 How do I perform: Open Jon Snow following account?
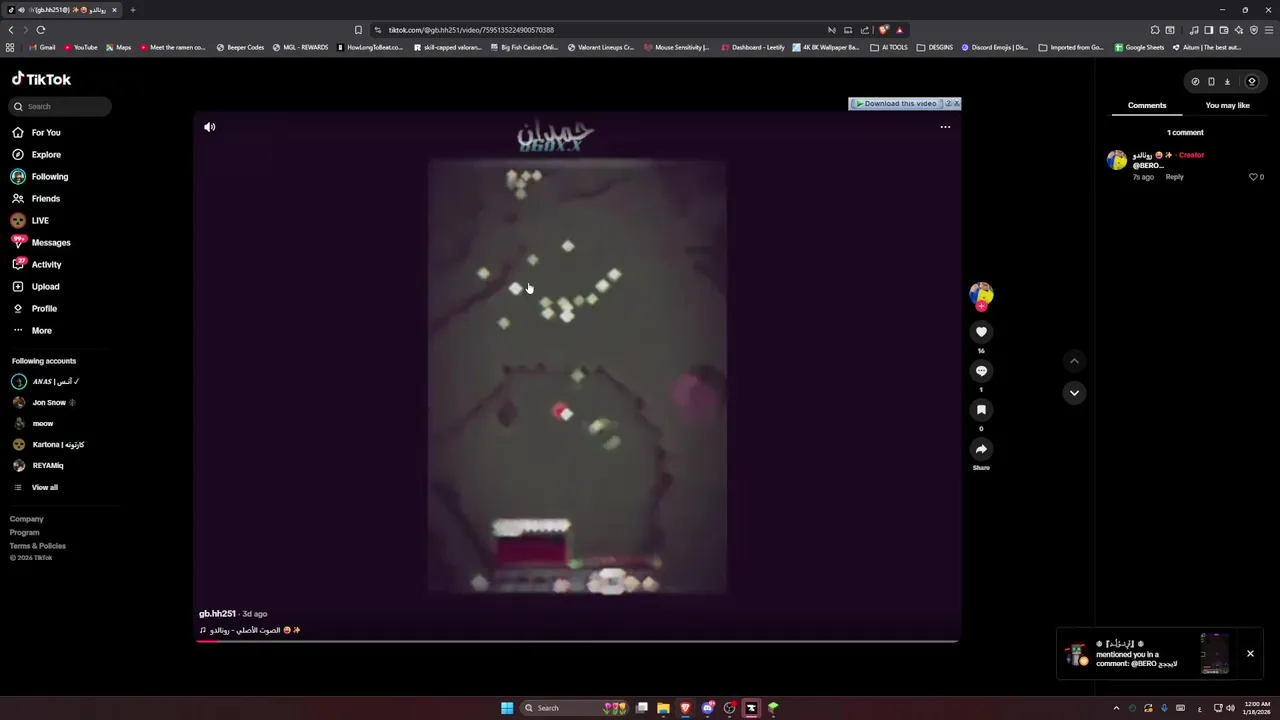tap(44, 402)
